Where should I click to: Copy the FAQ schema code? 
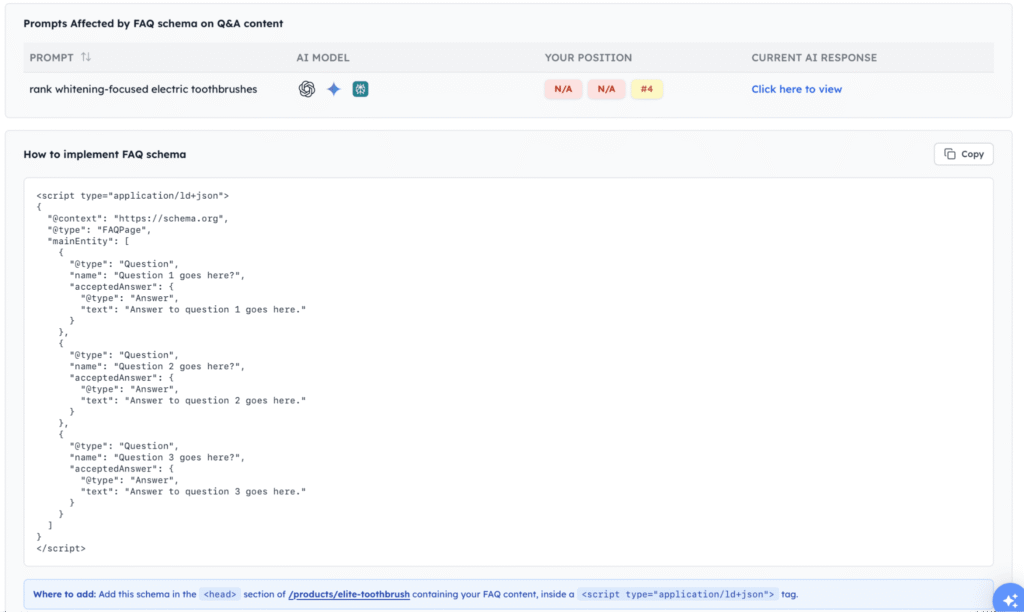[x=963, y=154]
